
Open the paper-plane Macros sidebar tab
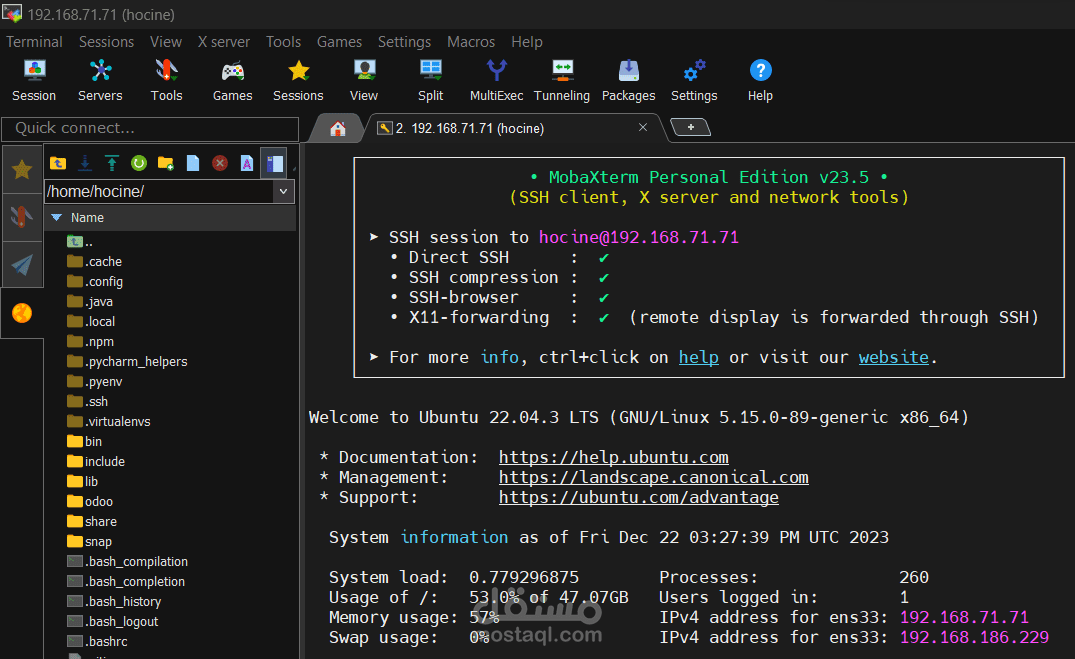tap(22, 265)
